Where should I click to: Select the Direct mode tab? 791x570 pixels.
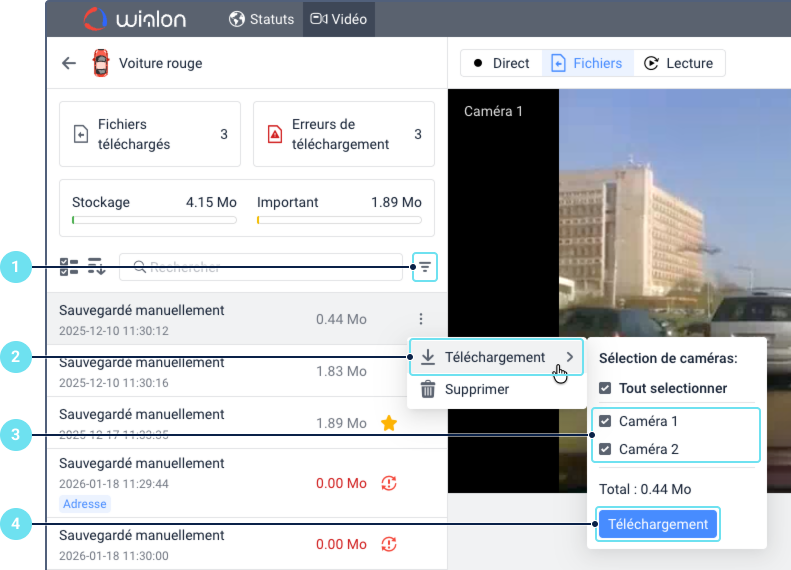point(502,63)
